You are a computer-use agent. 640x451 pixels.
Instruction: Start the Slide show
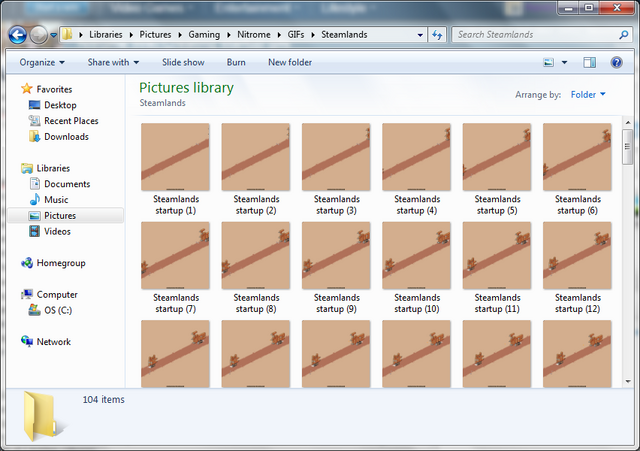(x=183, y=62)
